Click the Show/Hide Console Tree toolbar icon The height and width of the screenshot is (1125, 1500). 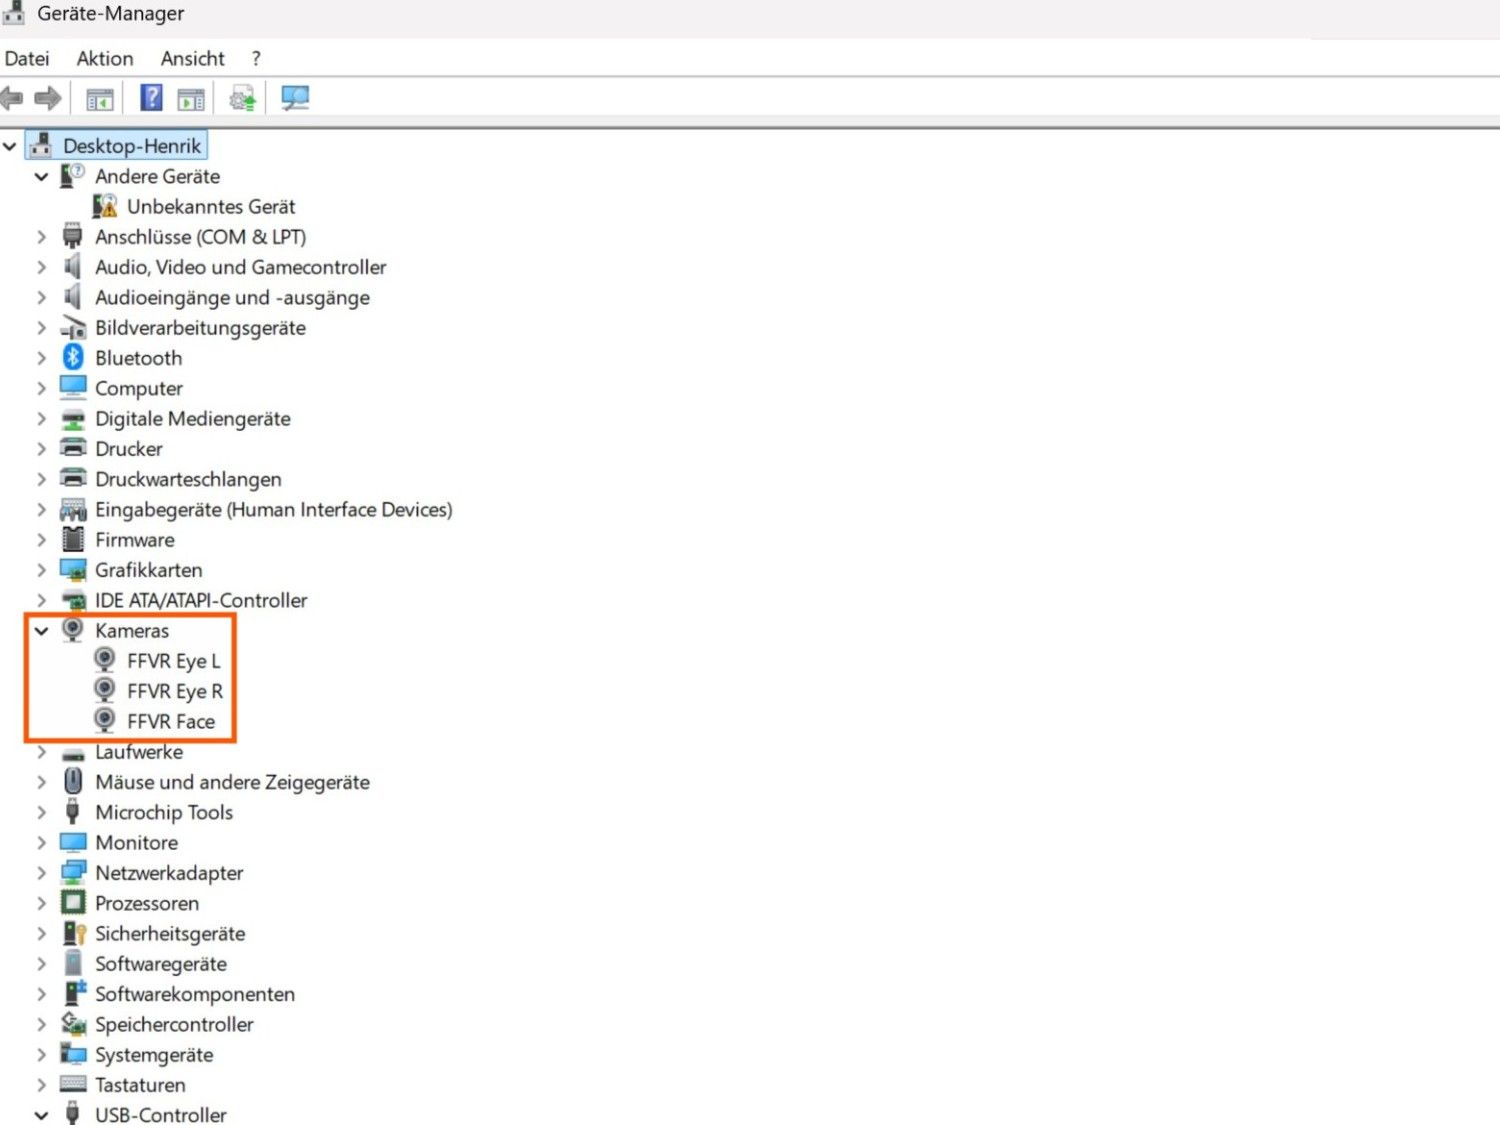pos(98,97)
